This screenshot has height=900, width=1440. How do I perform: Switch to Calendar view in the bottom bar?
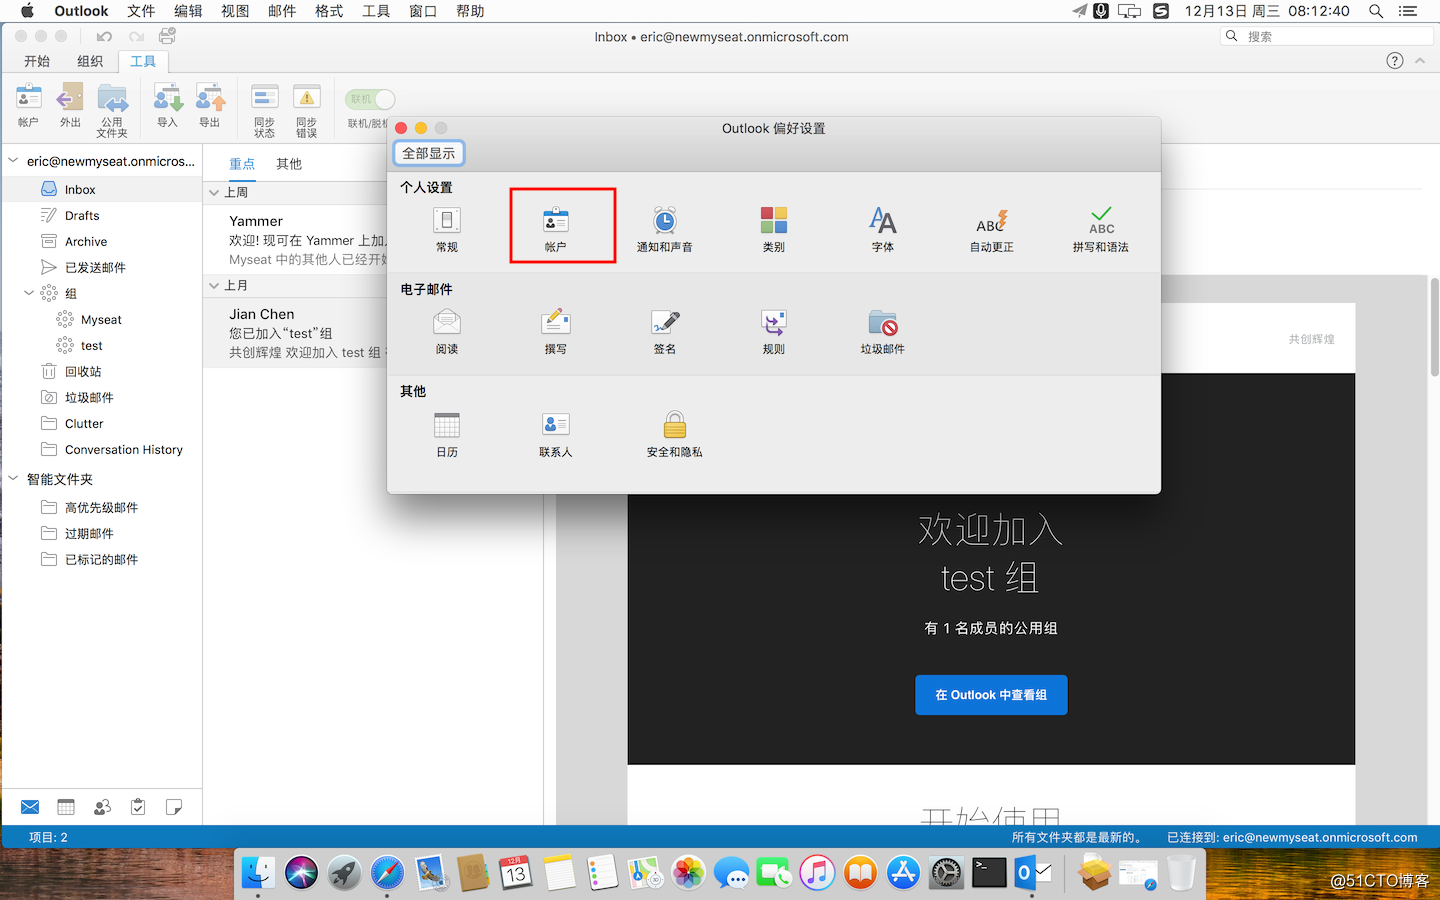66,807
